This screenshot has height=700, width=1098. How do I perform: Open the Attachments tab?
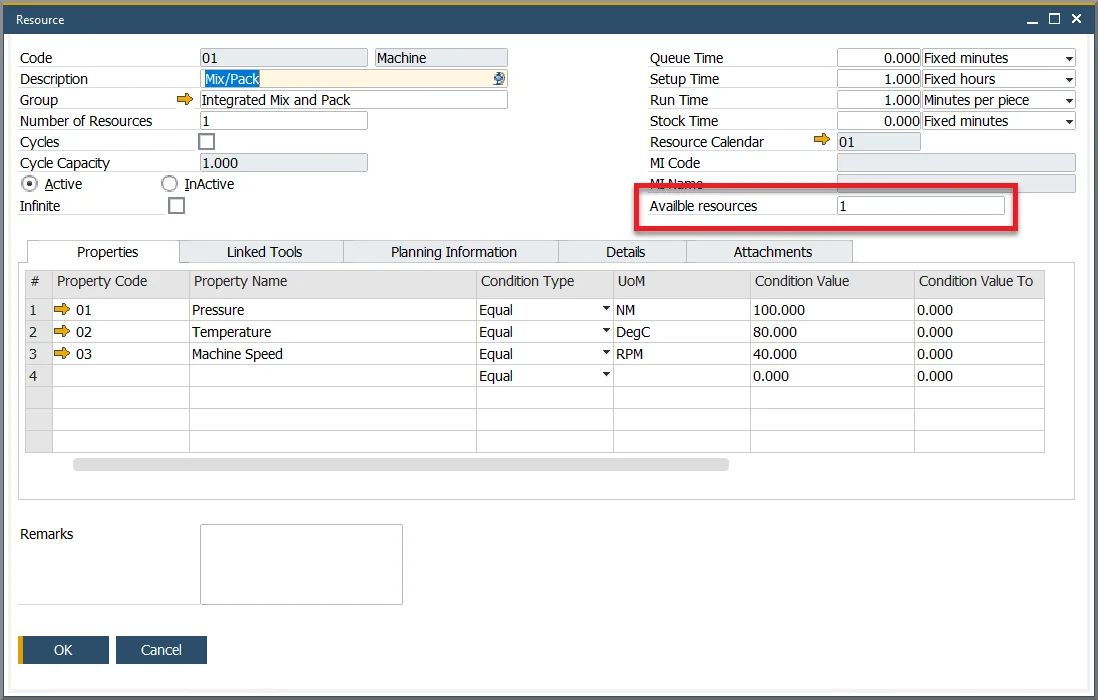click(x=770, y=252)
